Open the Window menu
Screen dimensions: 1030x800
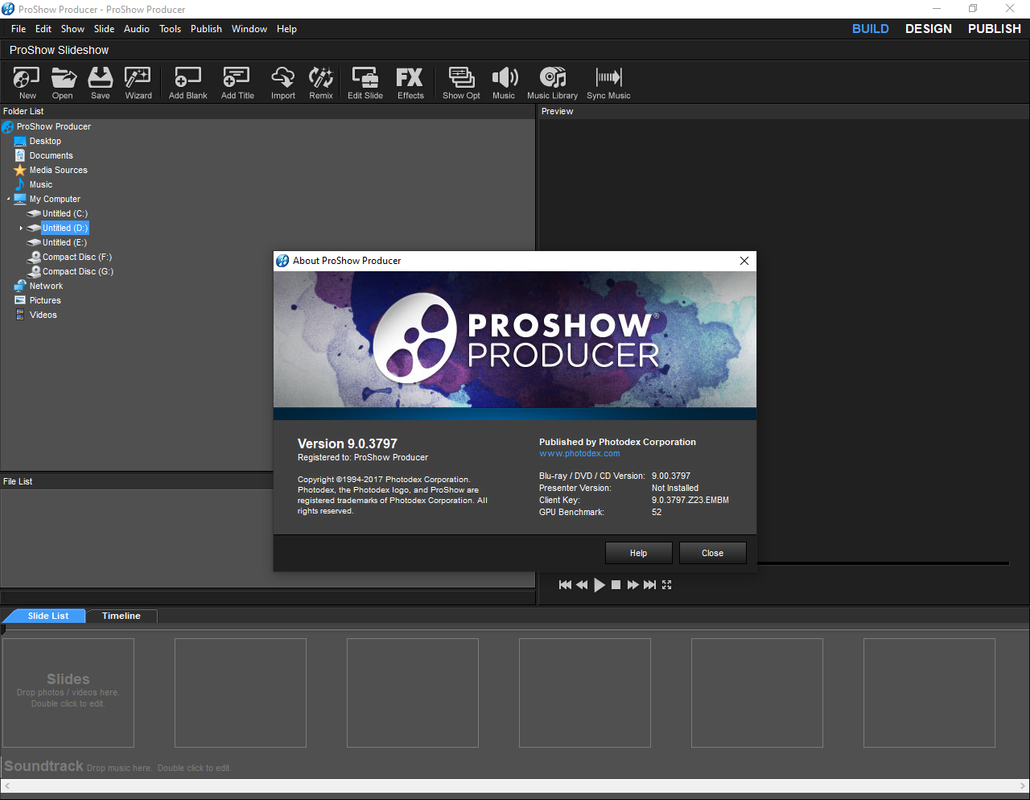249,29
